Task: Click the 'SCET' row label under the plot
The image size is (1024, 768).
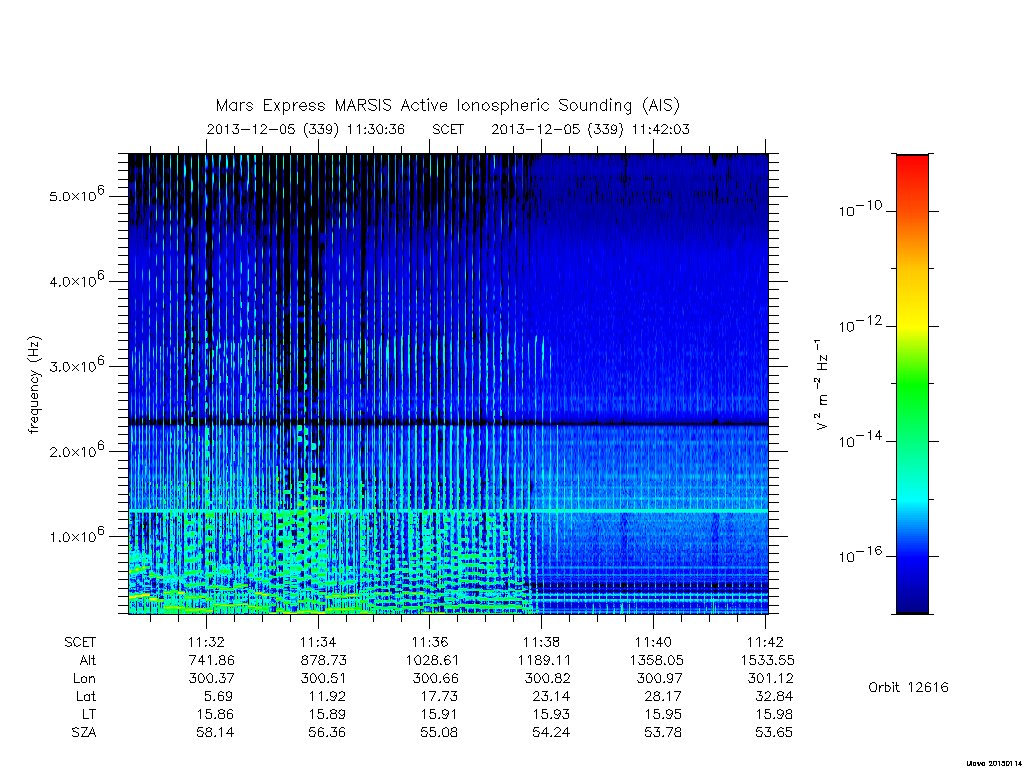Action: coord(80,642)
